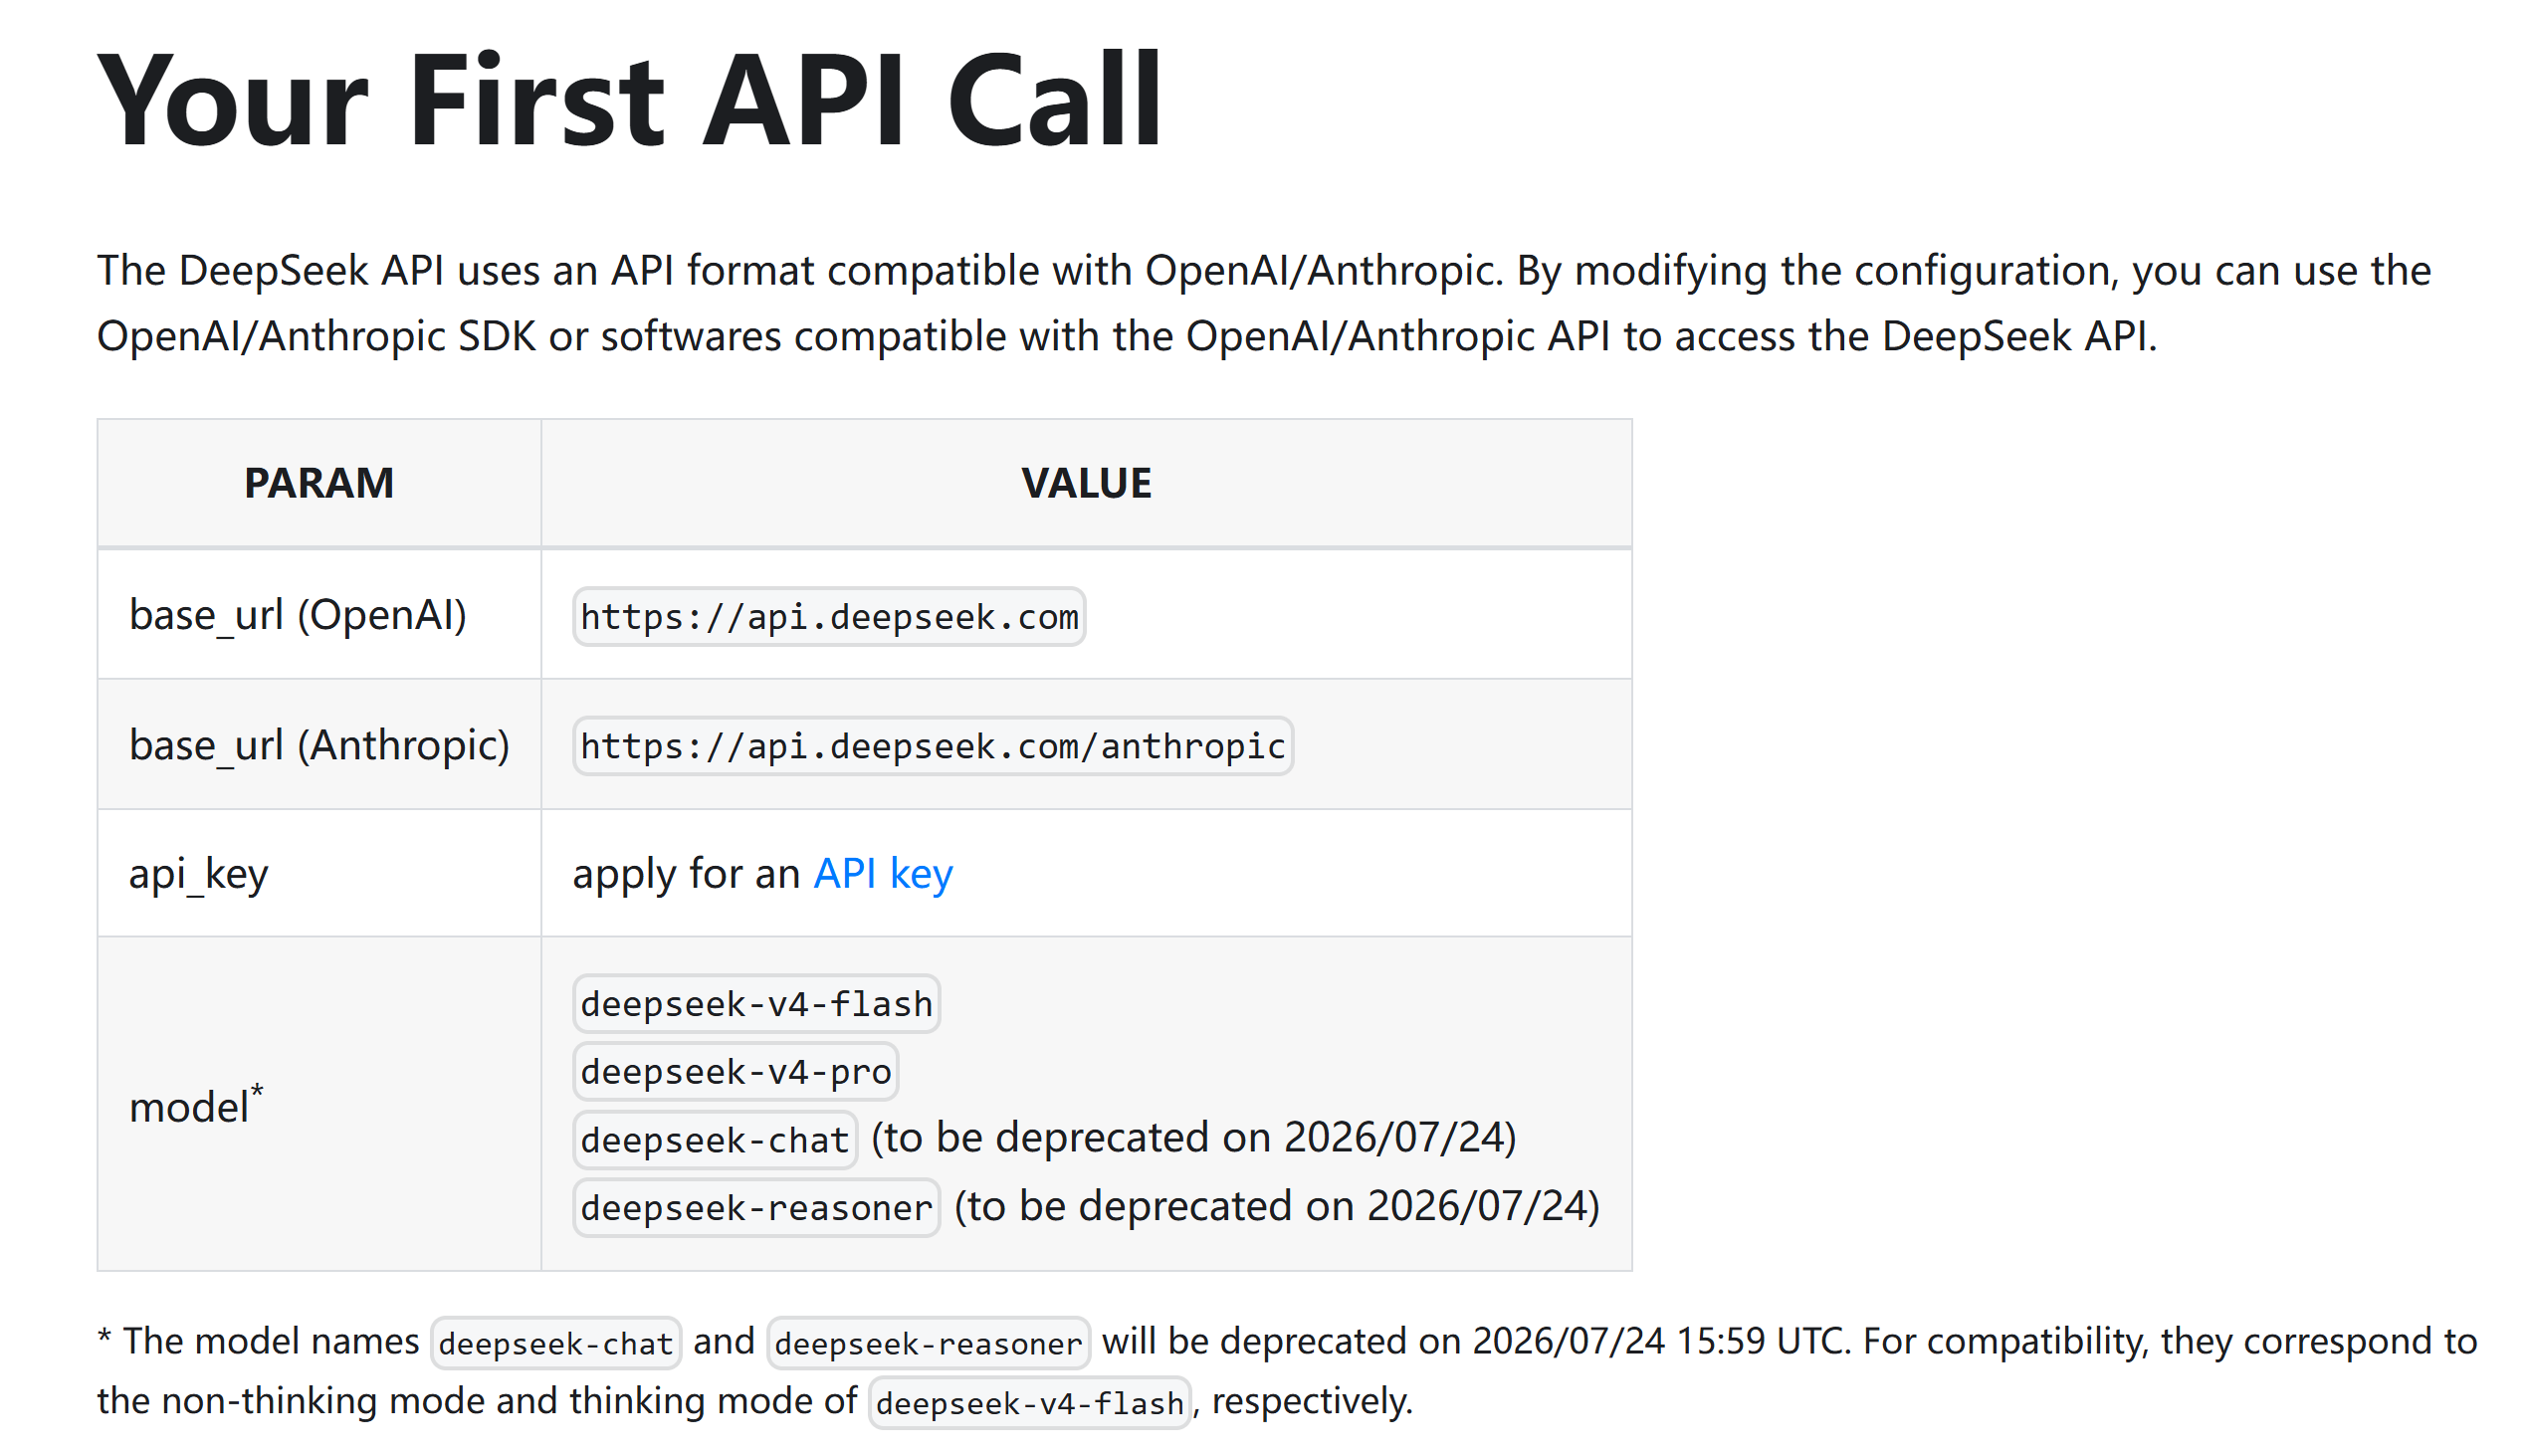Select the 'base_url (OpenAI)' cell

click(319, 615)
